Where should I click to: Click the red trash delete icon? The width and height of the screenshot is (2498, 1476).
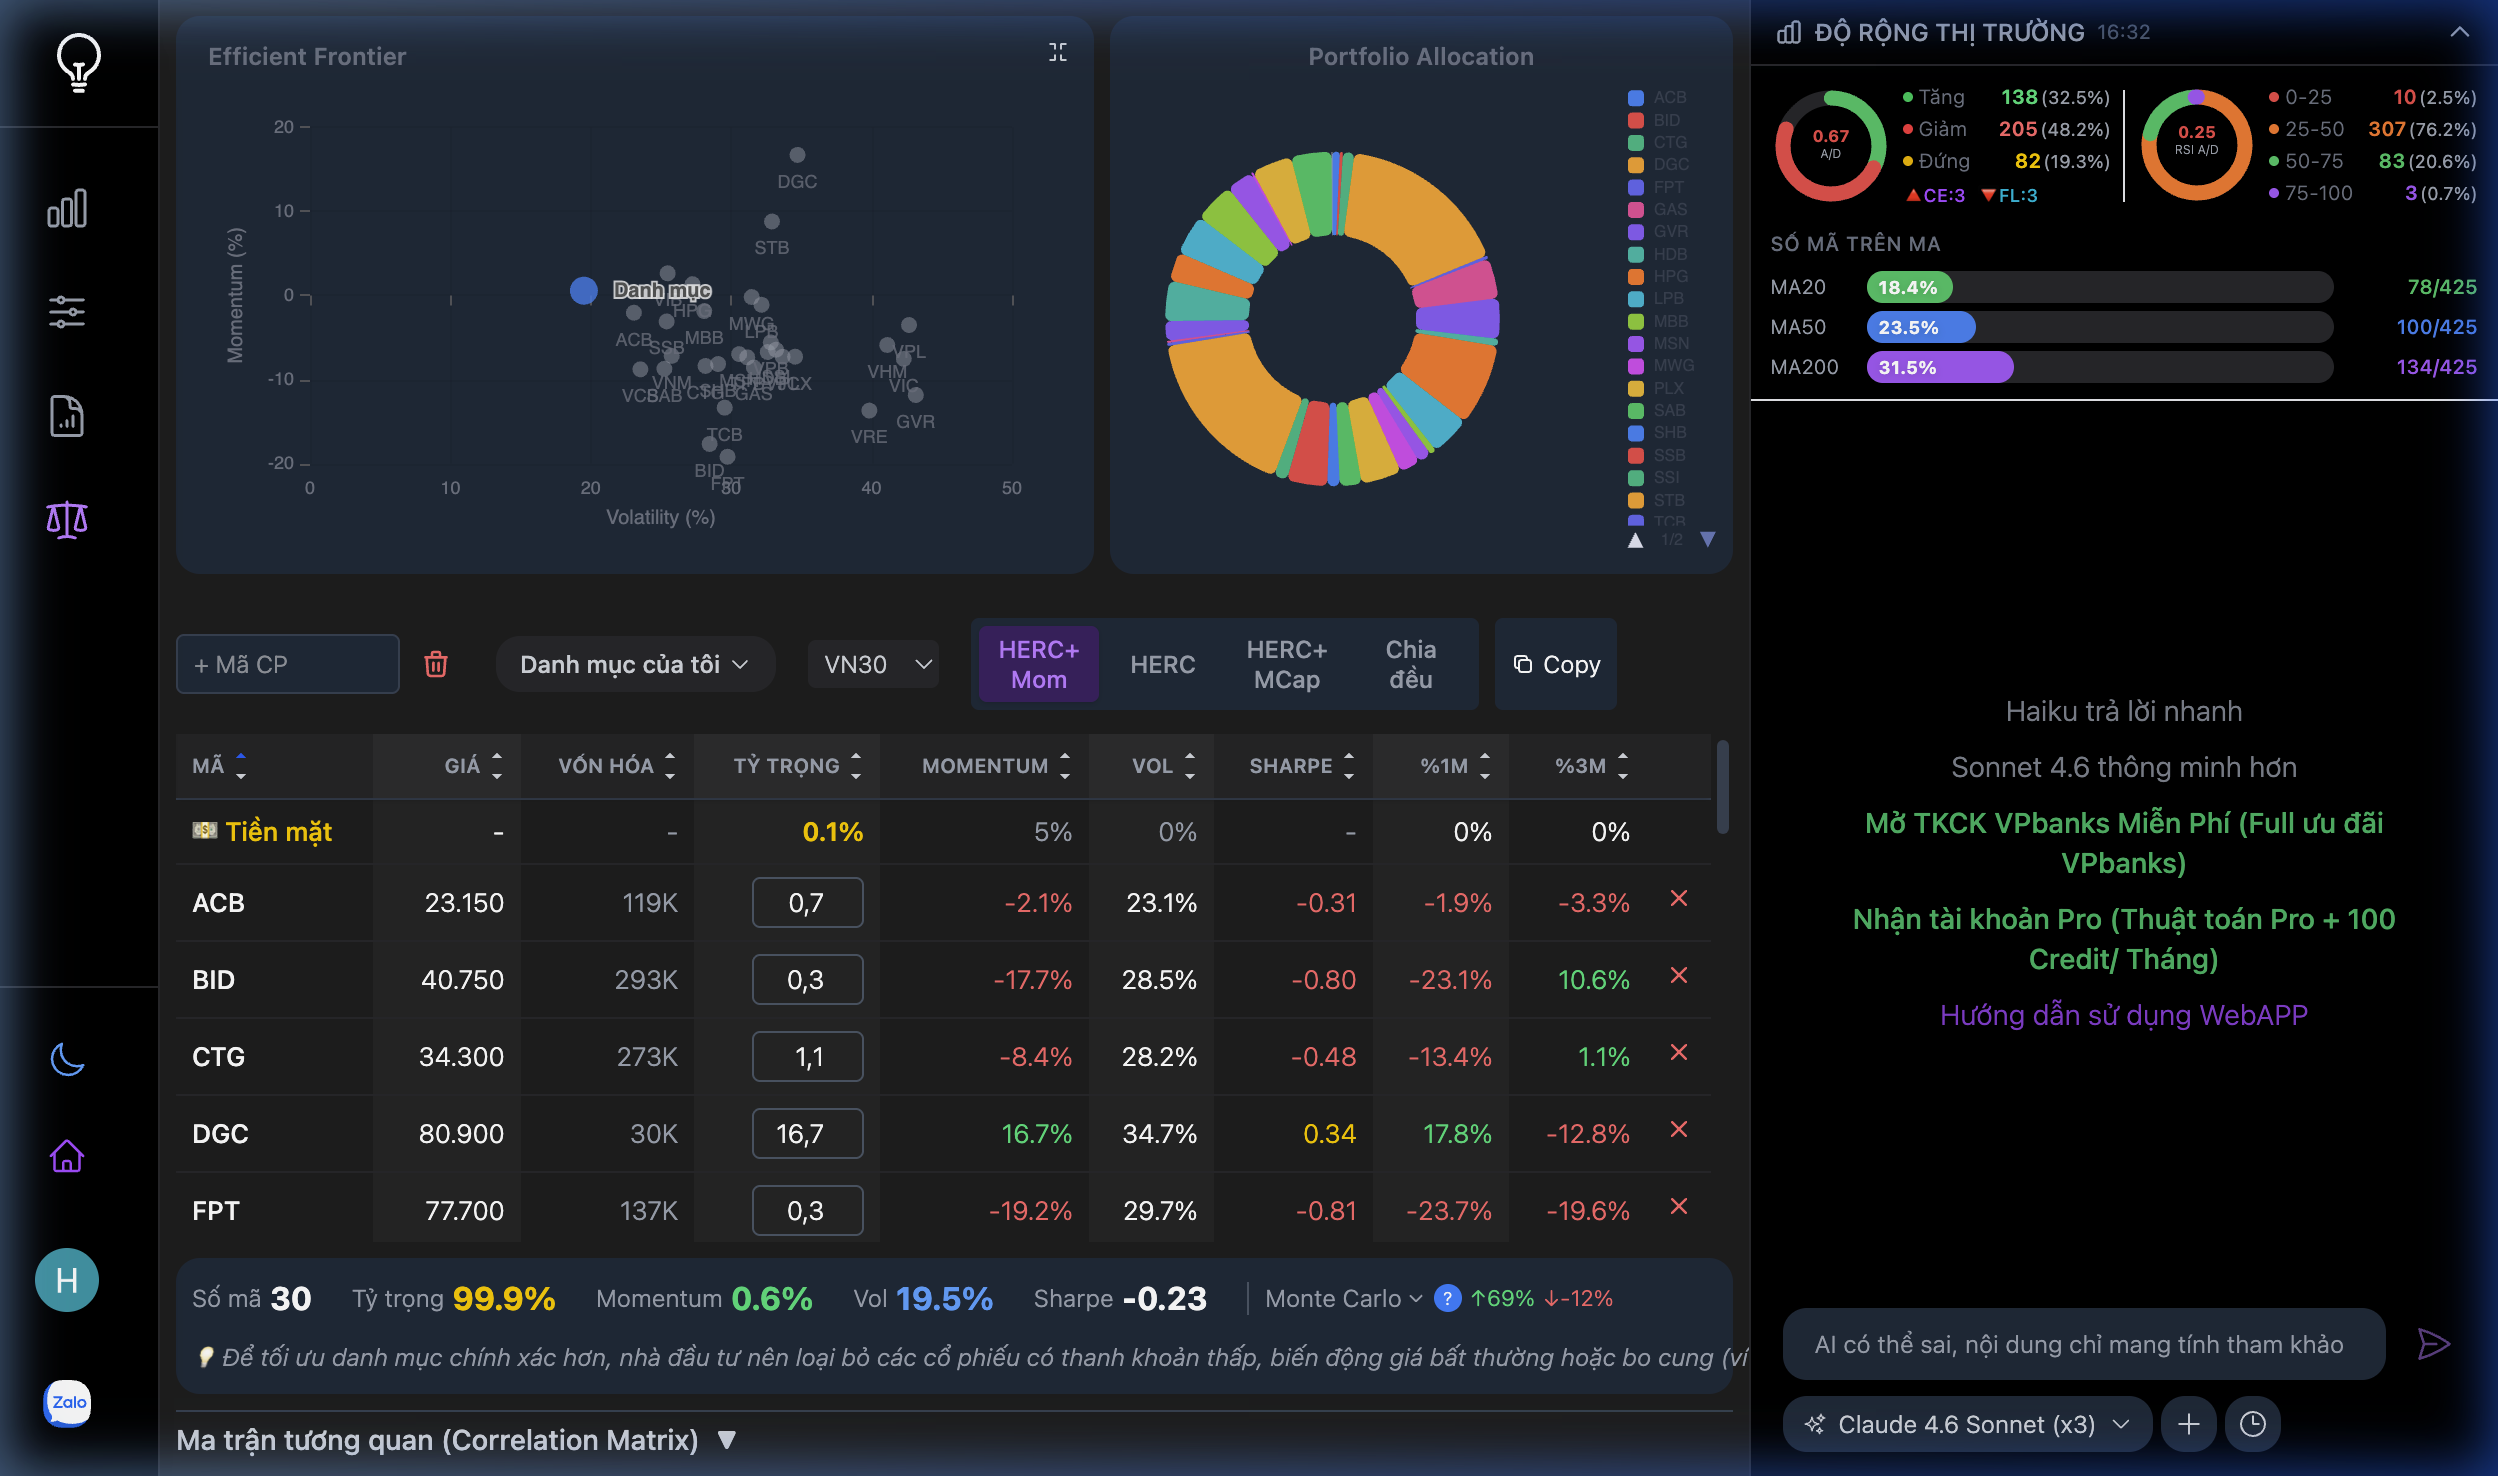pos(436,664)
